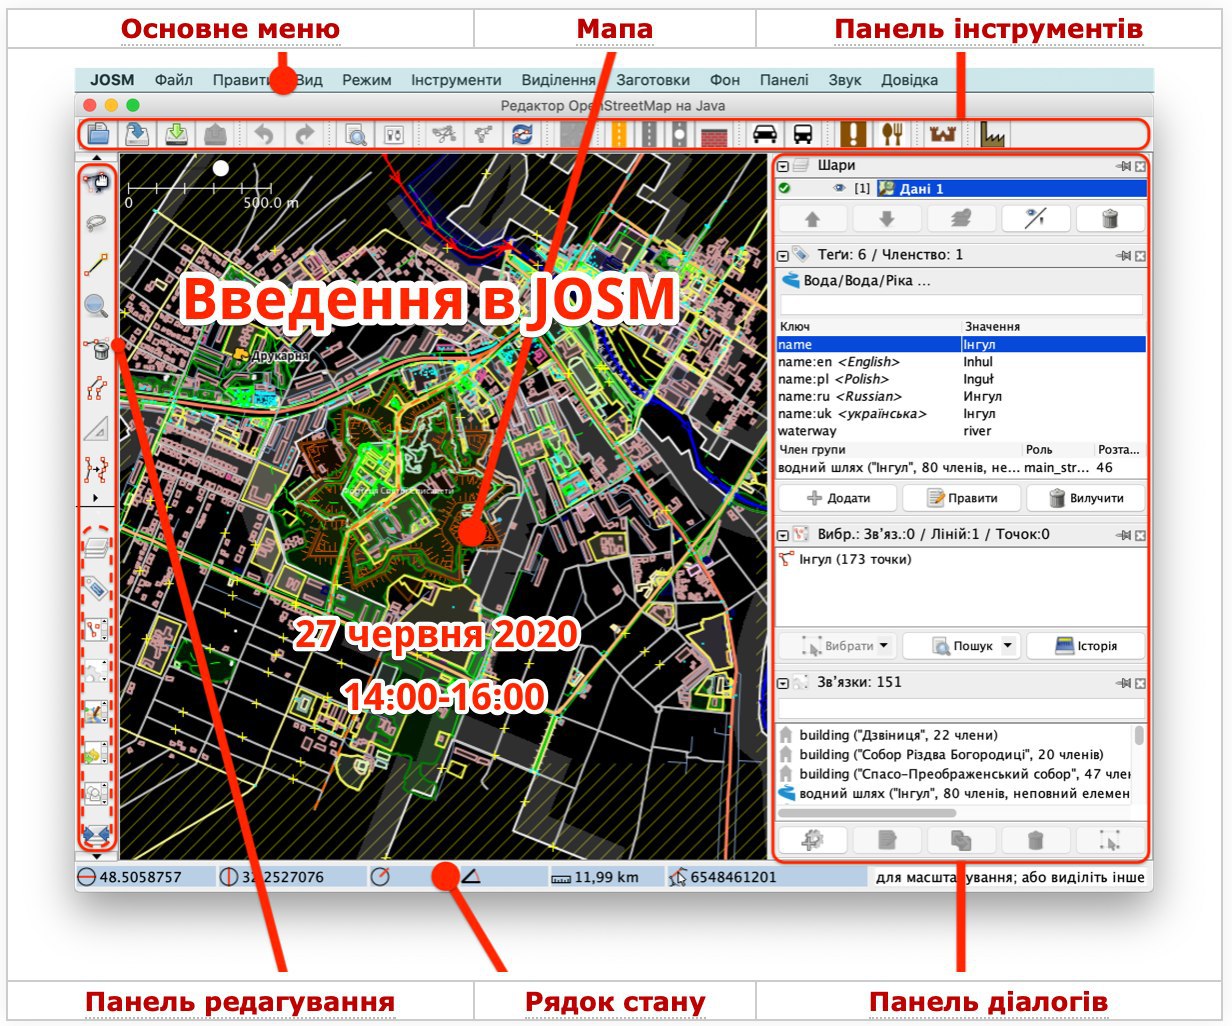1232x1026 pixels.
Task: Toggle the Layers list panel button on left sidebar
Action: 96,547
